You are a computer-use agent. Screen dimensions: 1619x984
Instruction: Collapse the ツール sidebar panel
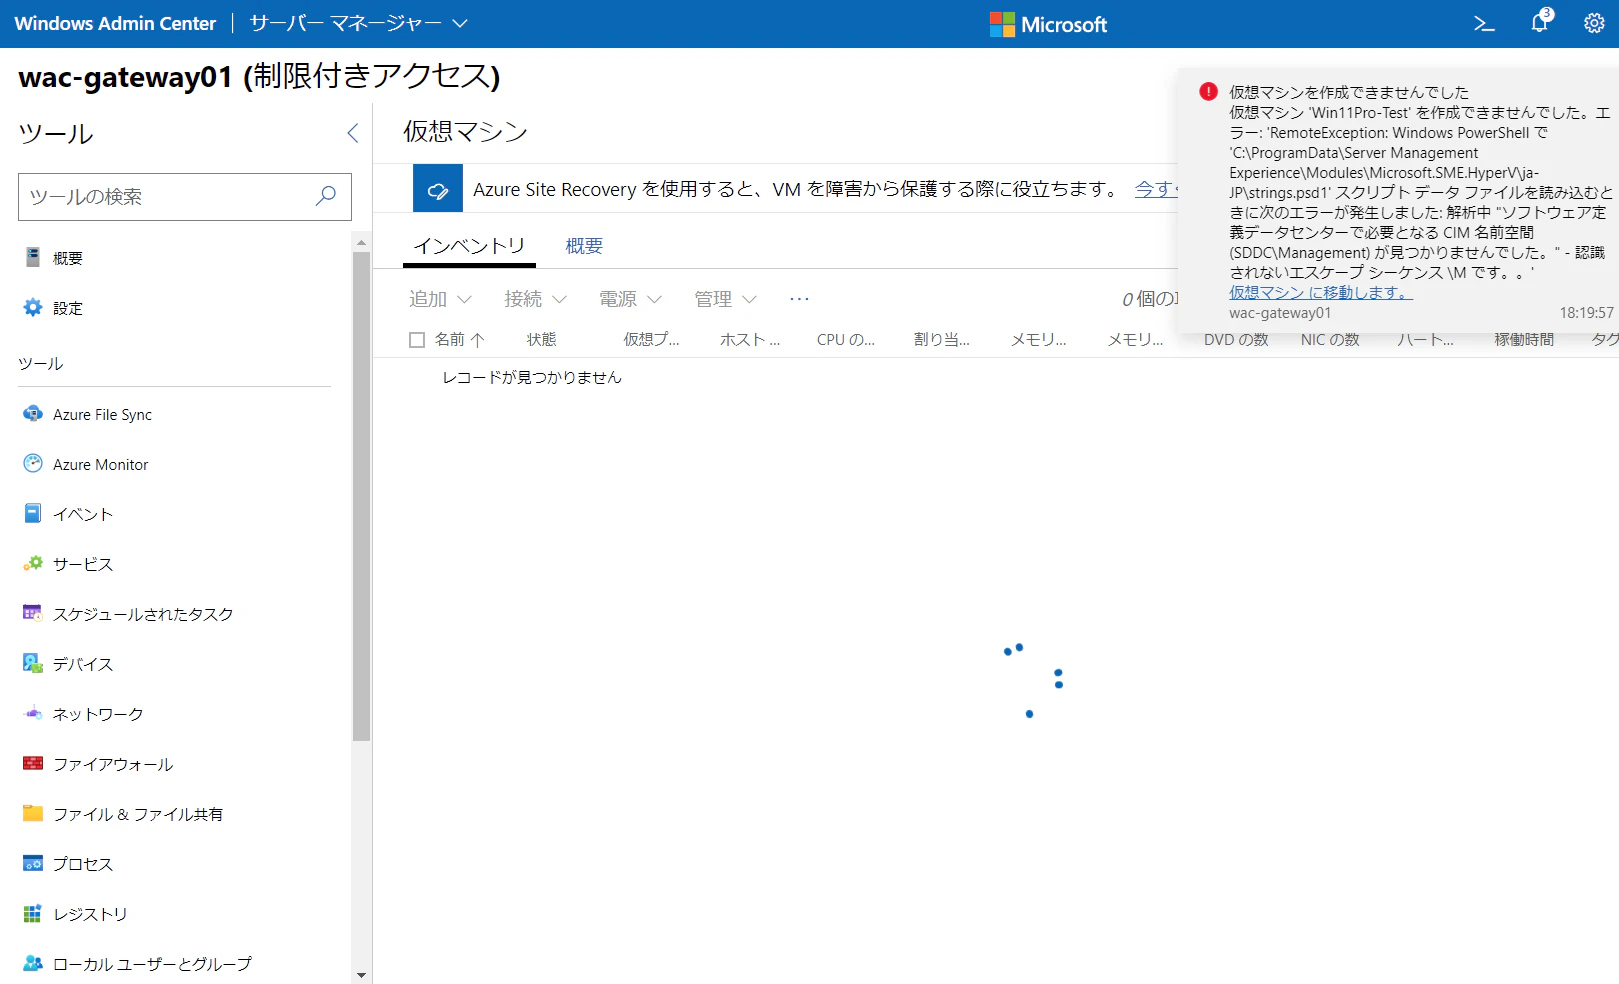point(353,133)
